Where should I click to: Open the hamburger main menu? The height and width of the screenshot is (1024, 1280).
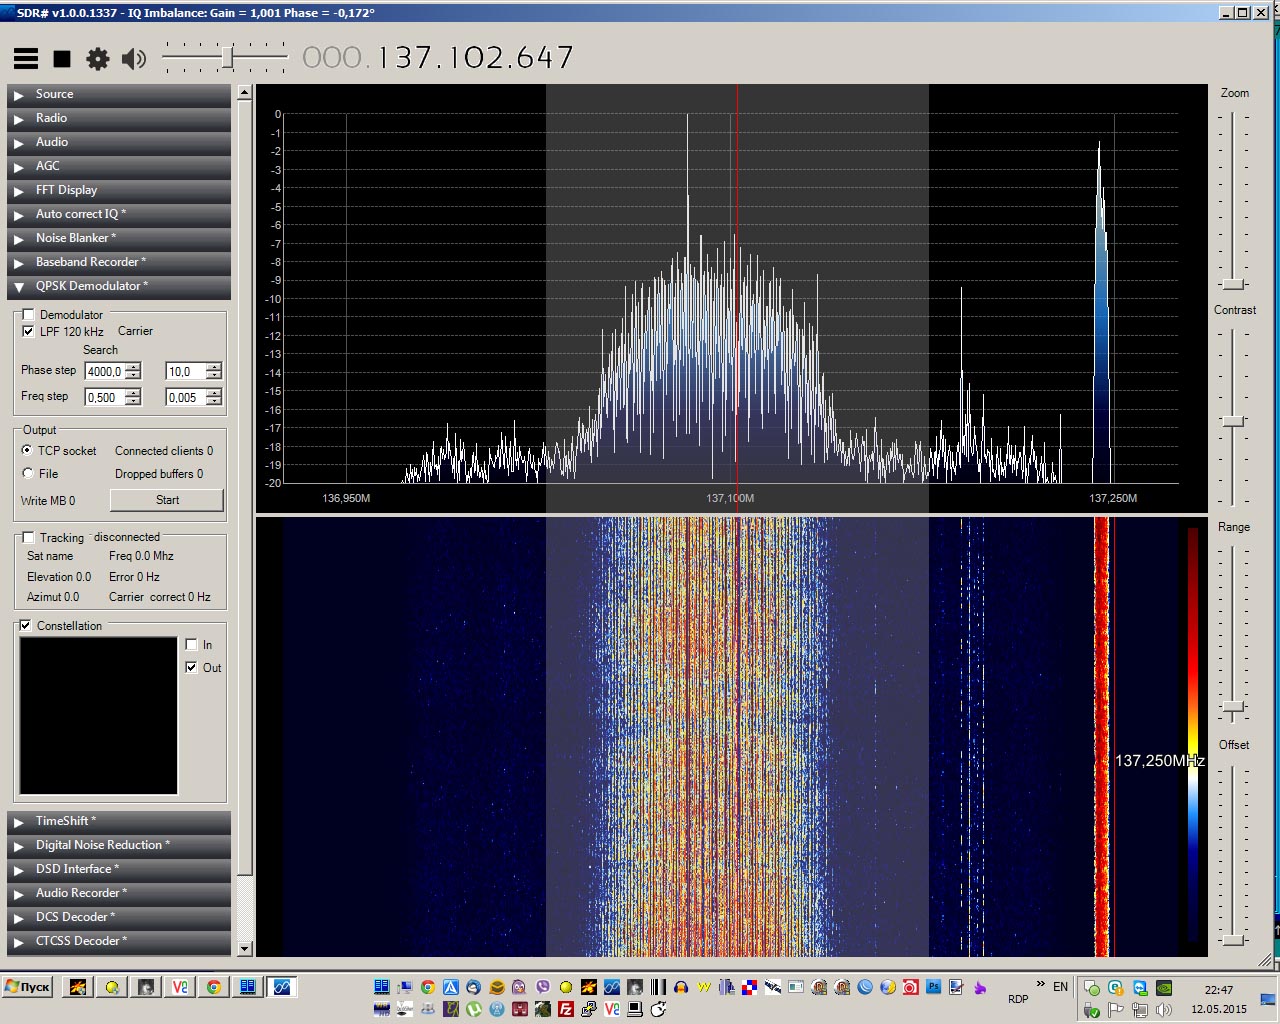click(x=26, y=59)
